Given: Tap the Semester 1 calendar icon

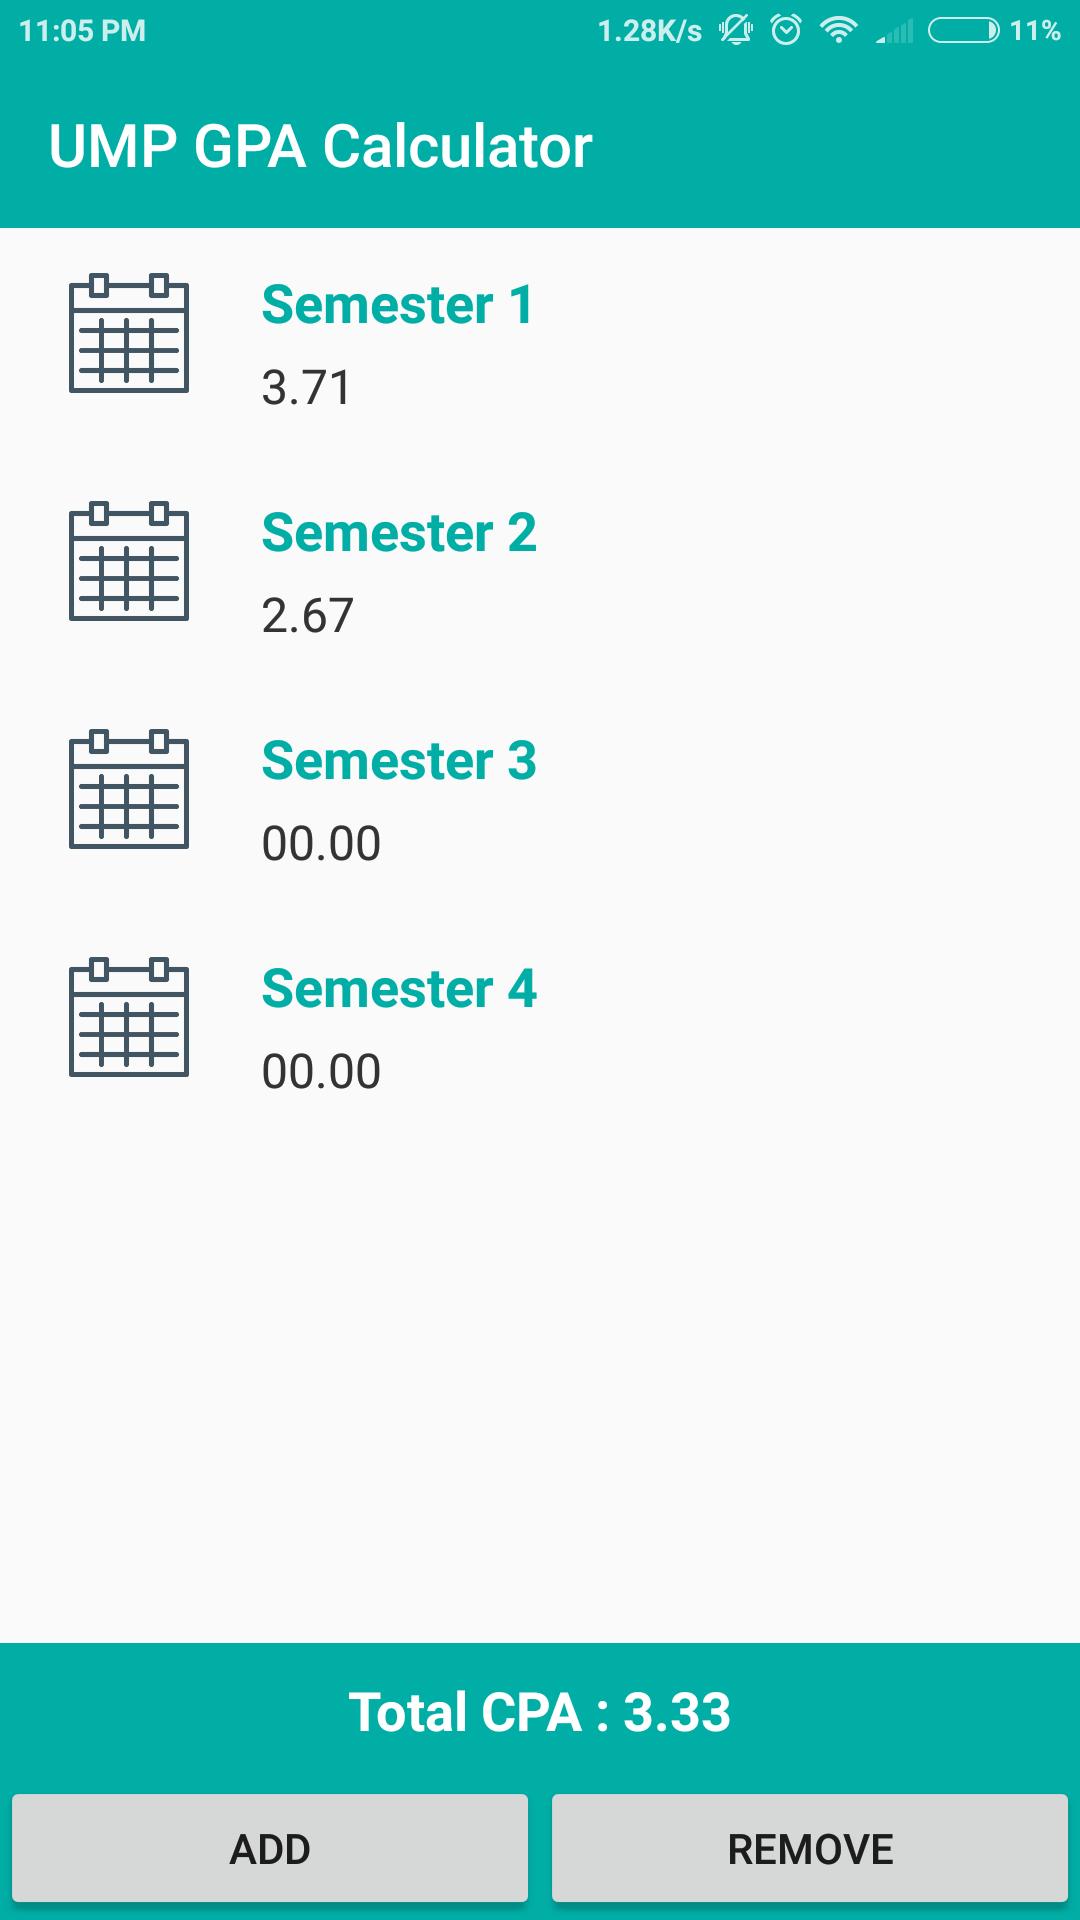Looking at the screenshot, I should [x=129, y=333].
